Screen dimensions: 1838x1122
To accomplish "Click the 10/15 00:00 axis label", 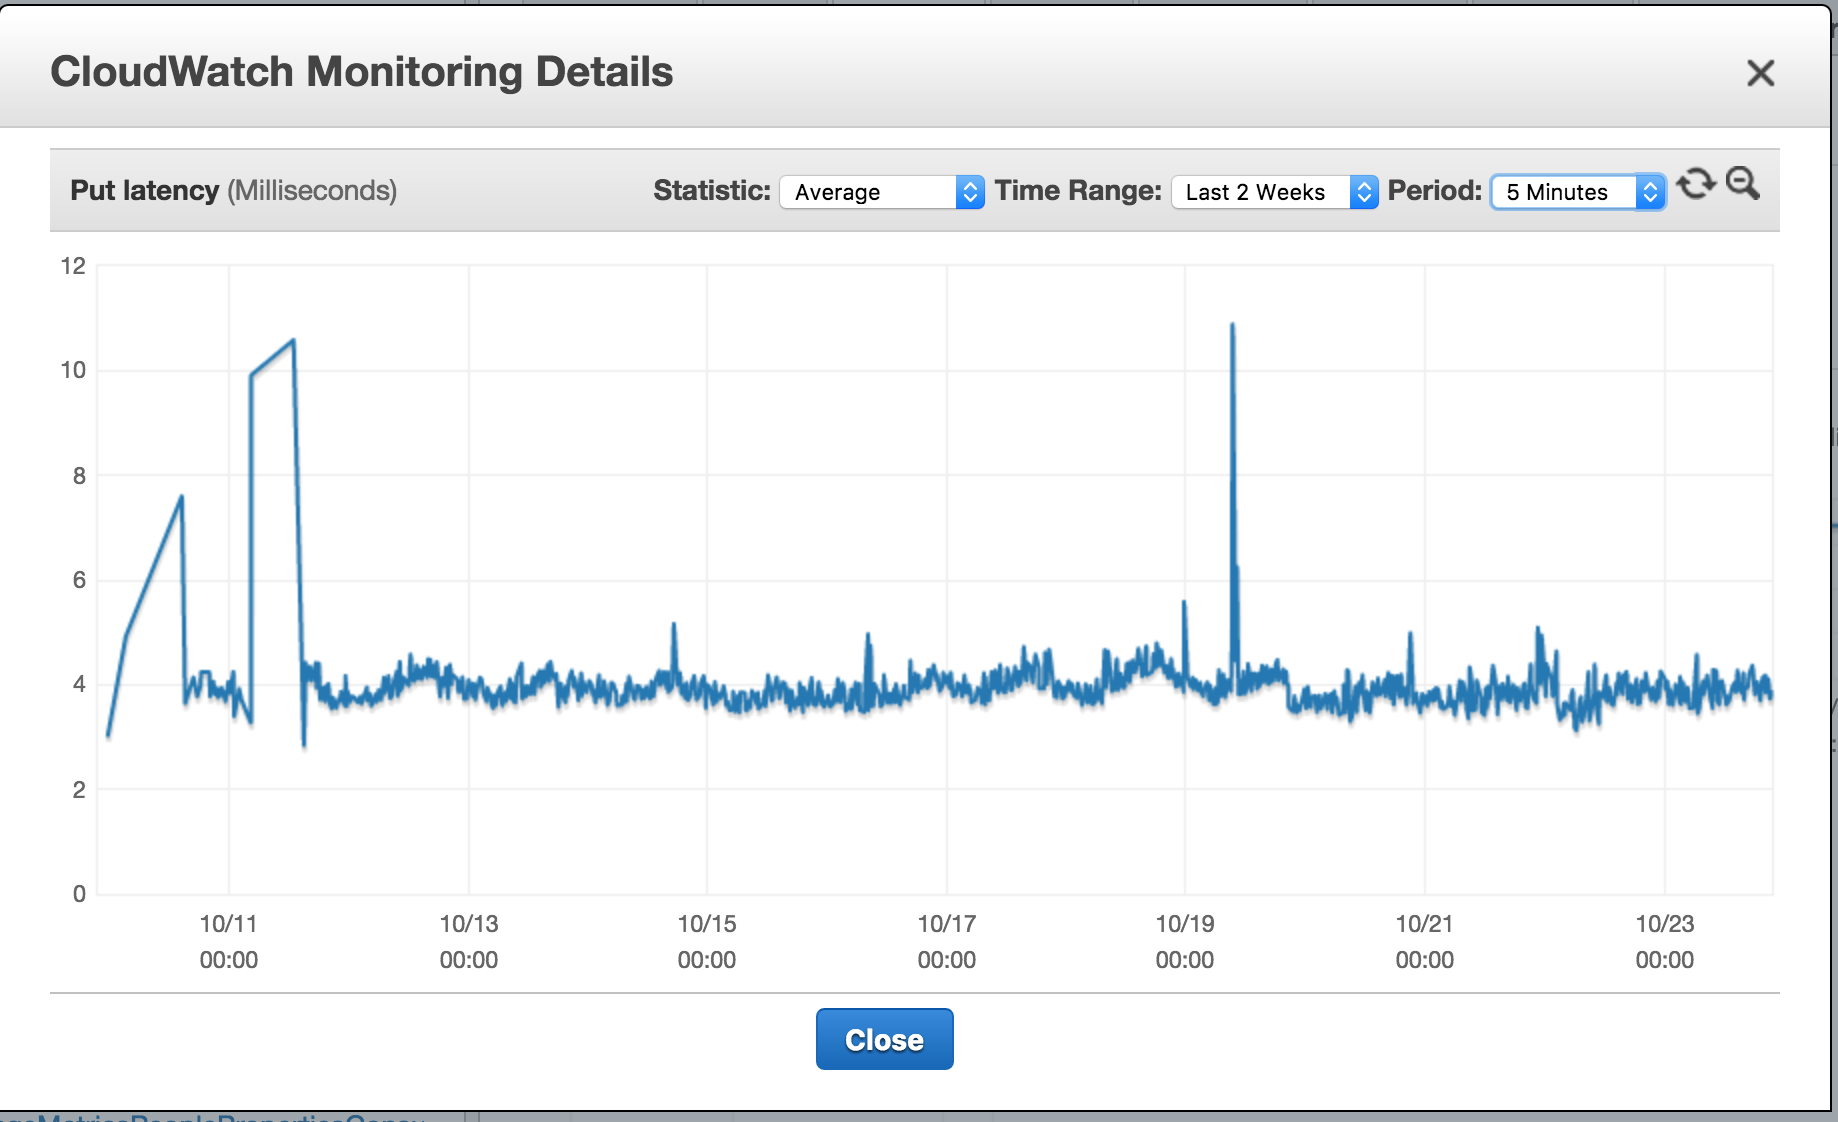I will 707,942.
